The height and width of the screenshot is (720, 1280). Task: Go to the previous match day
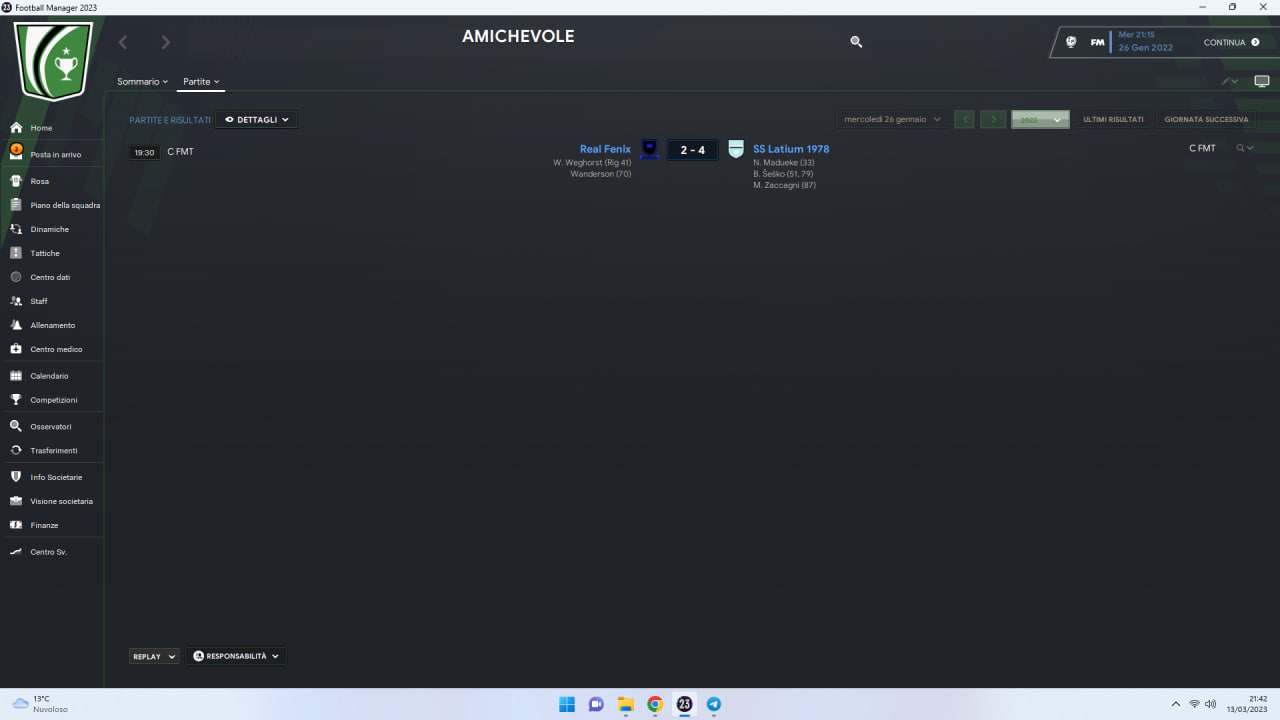(x=965, y=119)
